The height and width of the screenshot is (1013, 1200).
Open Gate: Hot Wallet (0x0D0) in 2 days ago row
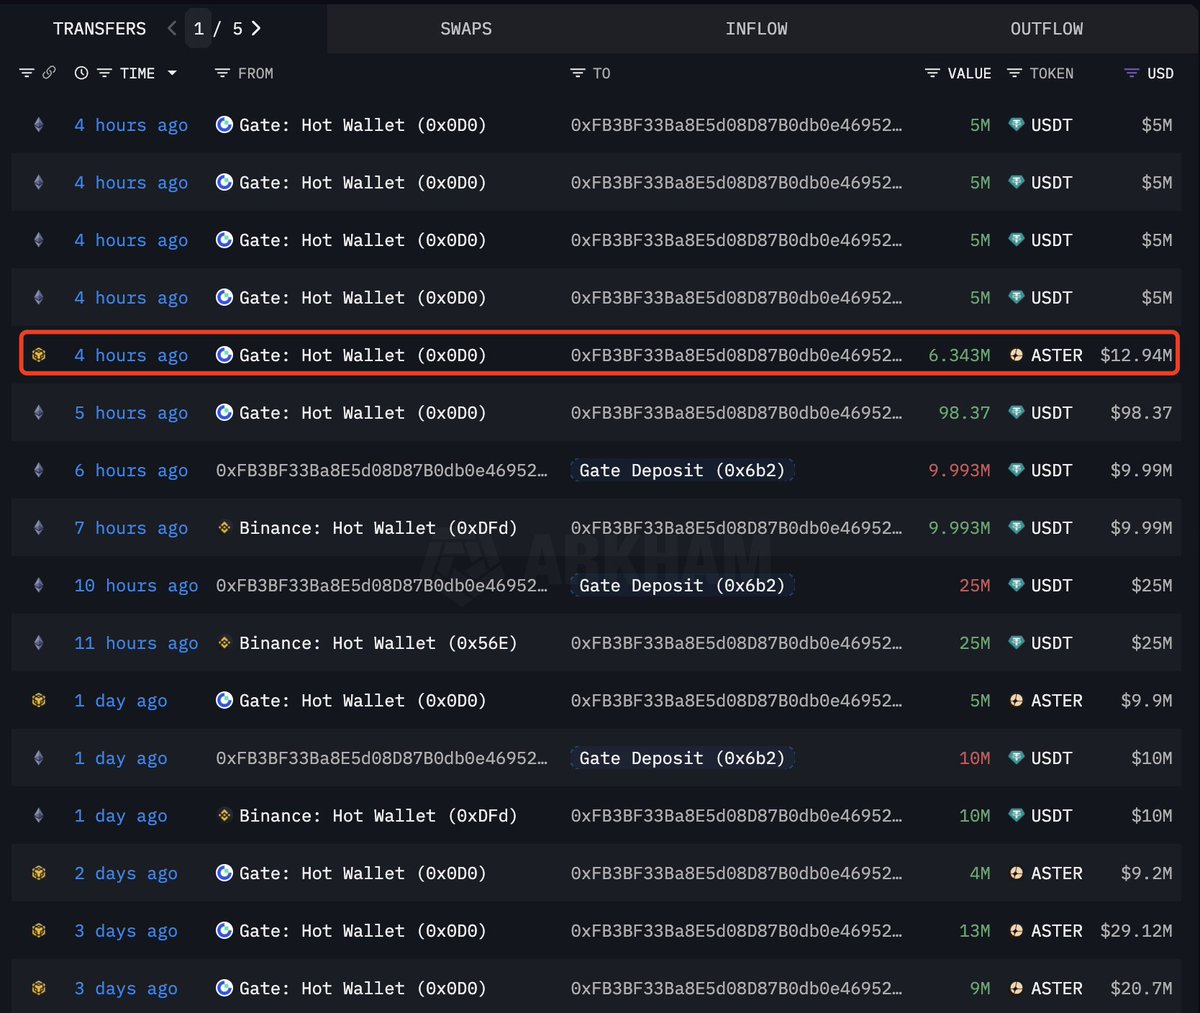(x=362, y=873)
